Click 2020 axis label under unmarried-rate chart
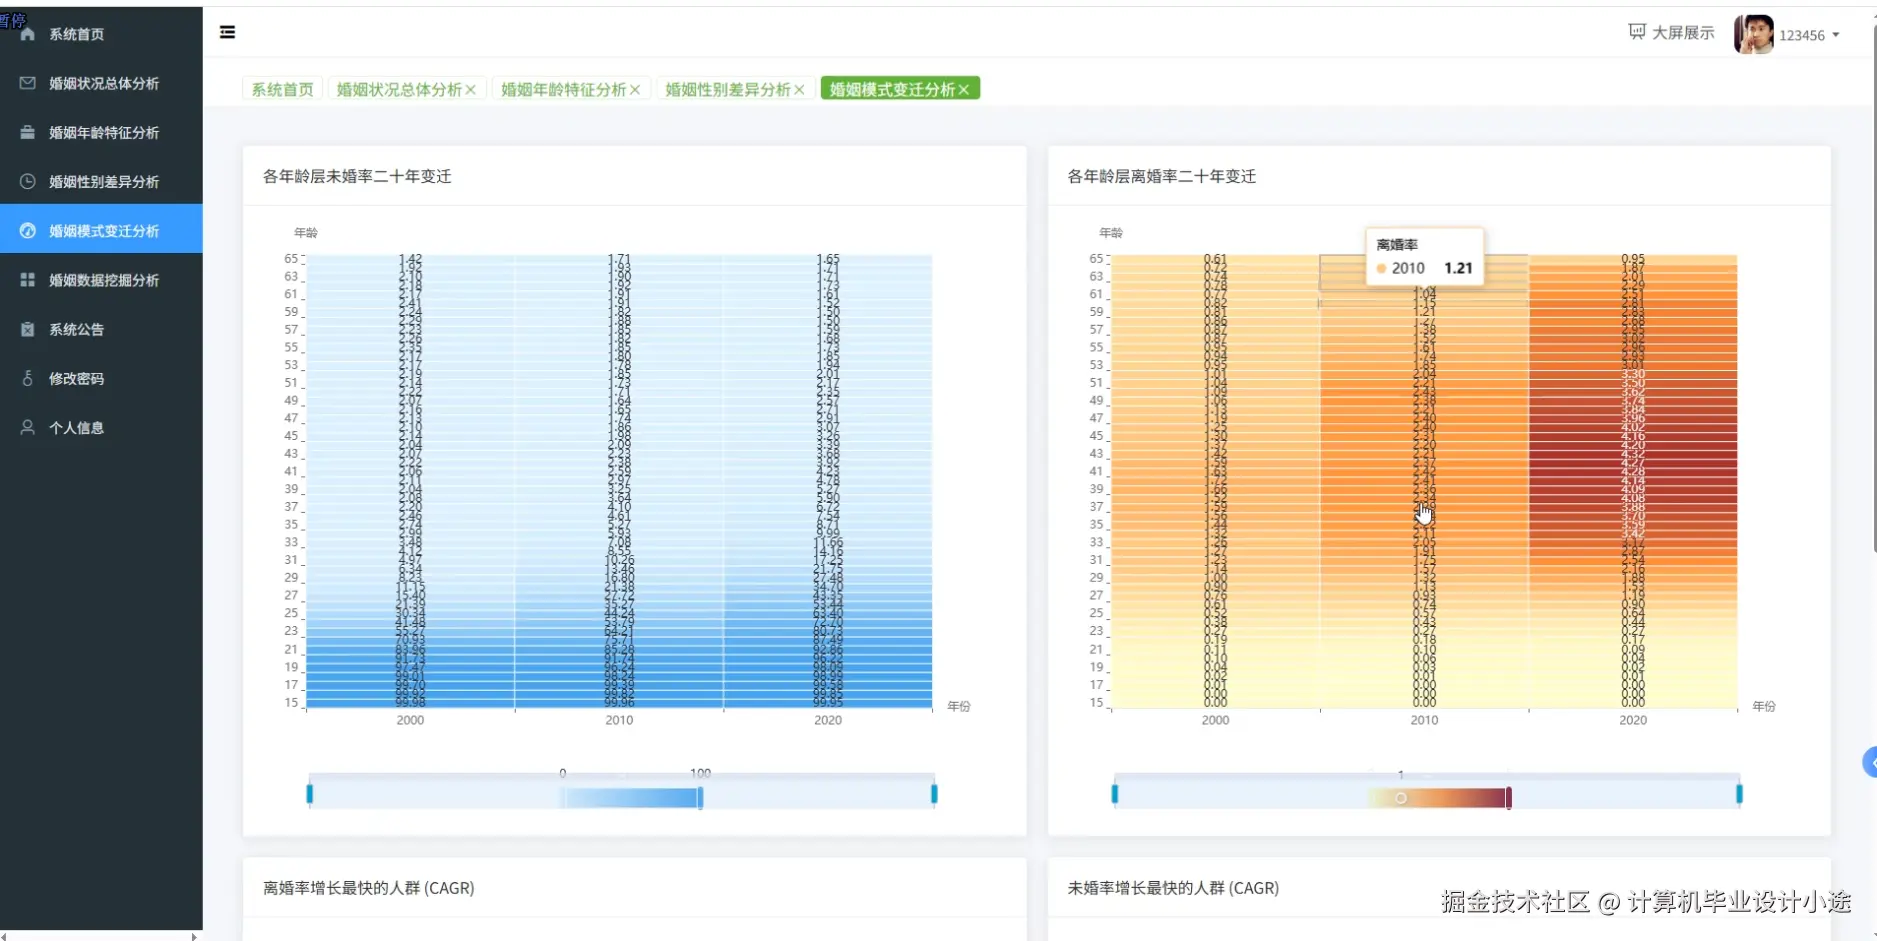The width and height of the screenshot is (1877, 941). click(828, 720)
